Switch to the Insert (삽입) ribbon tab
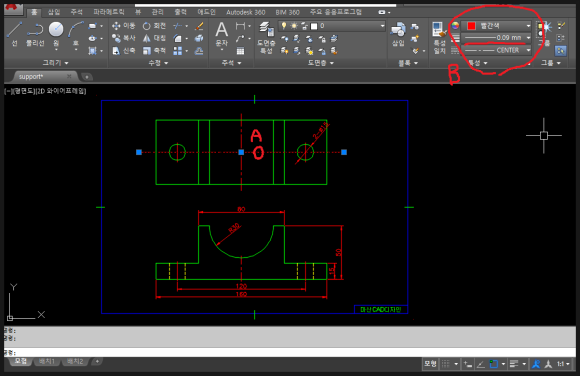580x376 pixels. click(x=54, y=12)
